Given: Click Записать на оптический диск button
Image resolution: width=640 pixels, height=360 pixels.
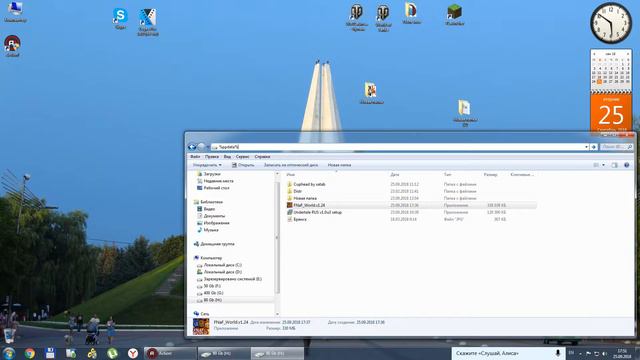Looking at the screenshot, I should pos(291,165).
